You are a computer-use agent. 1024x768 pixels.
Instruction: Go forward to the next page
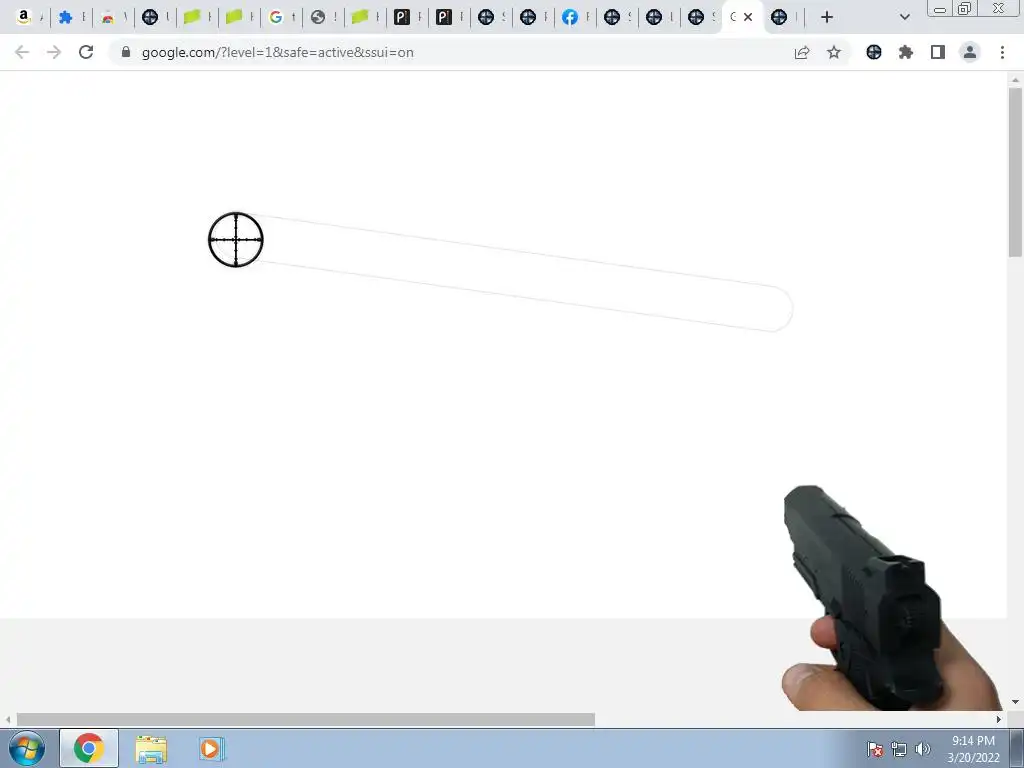click(x=54, y=52)
